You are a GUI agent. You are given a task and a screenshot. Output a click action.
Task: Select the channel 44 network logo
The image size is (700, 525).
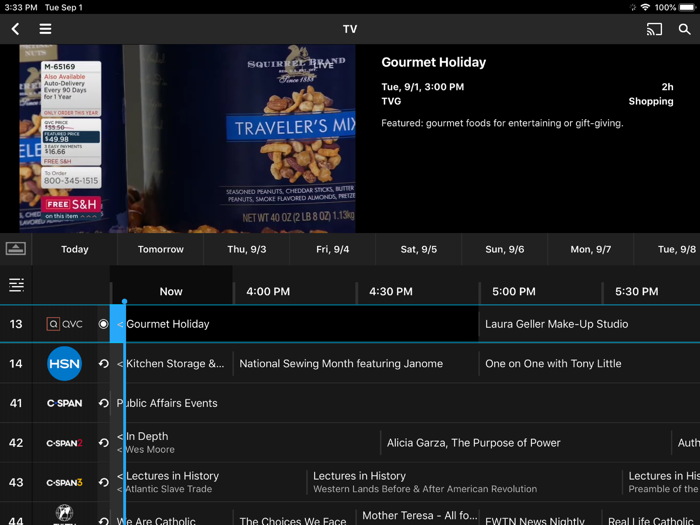[64, 514]
